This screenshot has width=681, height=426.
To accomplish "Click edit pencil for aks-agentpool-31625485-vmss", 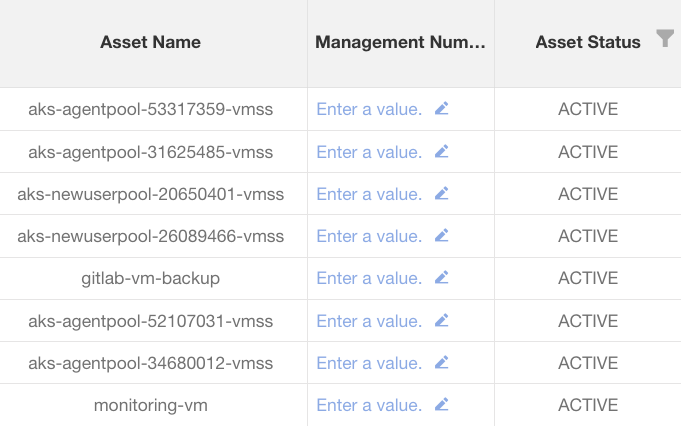I will 442,152.
